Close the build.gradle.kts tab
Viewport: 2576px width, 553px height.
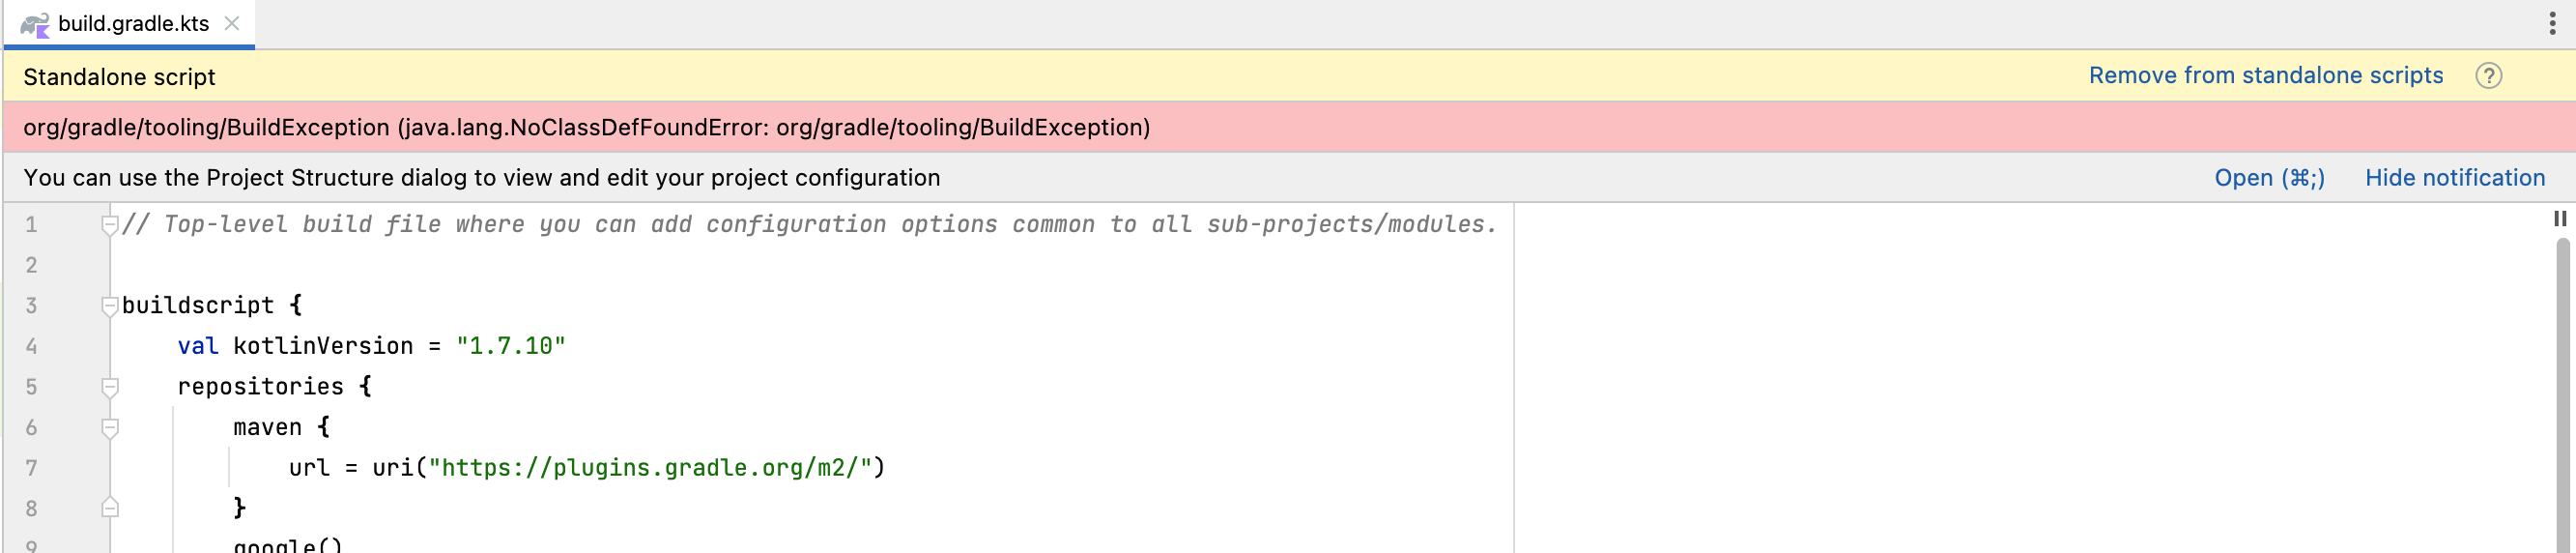pyautogui.click(x=232, y=23)
